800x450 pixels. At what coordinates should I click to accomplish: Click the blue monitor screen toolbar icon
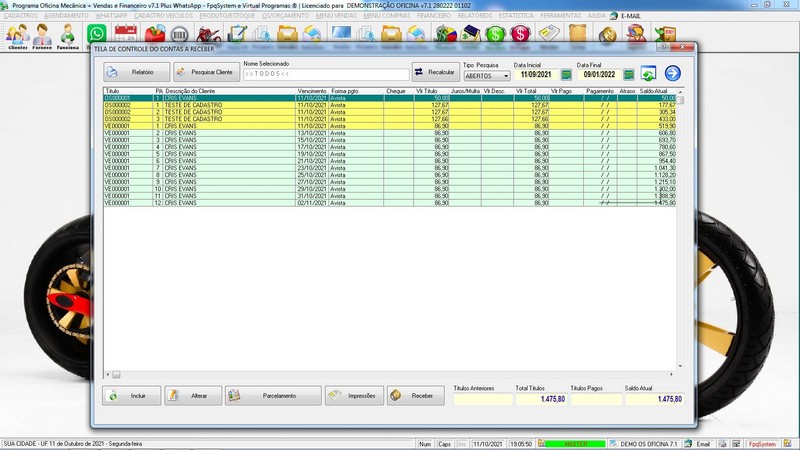pos(341,33)
